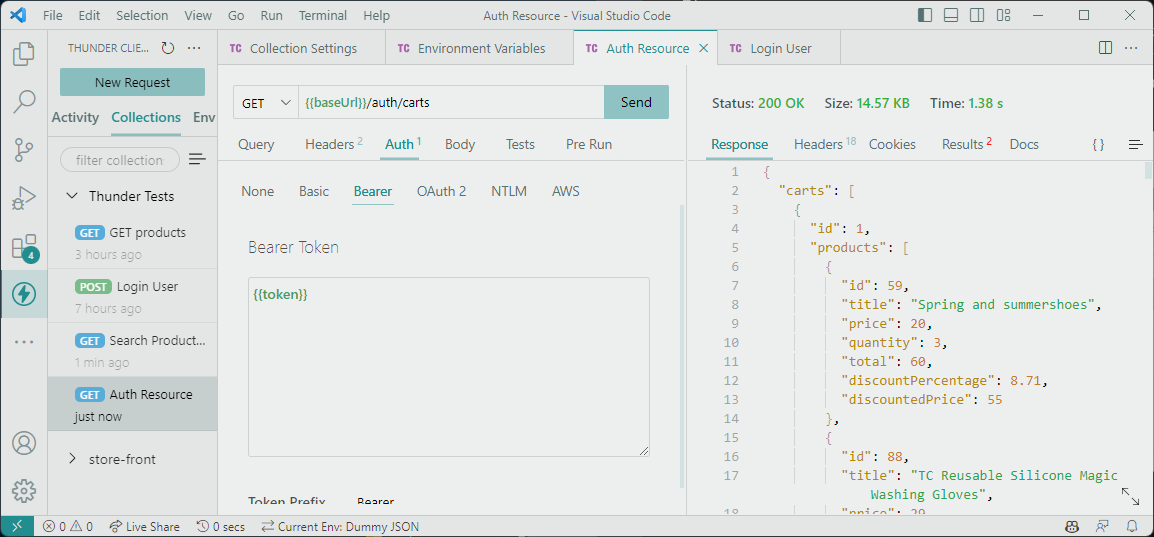Expand the store-front collection
1154x537 pixels.
[x=72, y=459]
